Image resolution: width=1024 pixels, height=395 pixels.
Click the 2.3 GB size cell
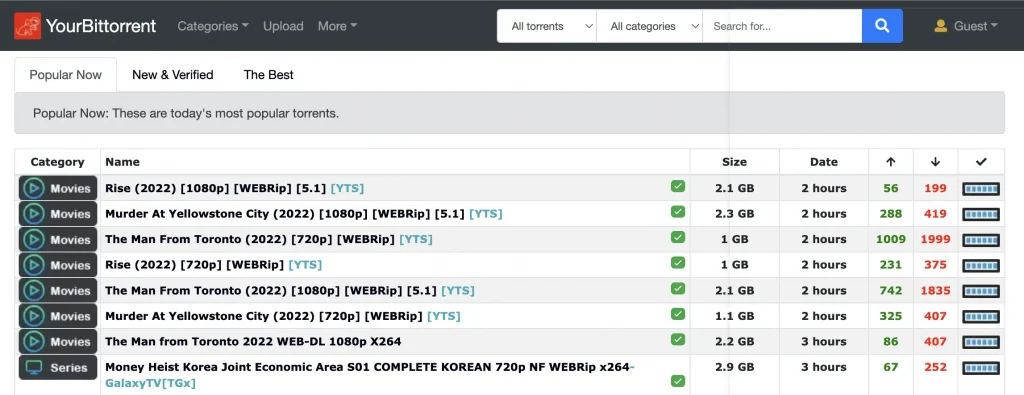point(734,213)
